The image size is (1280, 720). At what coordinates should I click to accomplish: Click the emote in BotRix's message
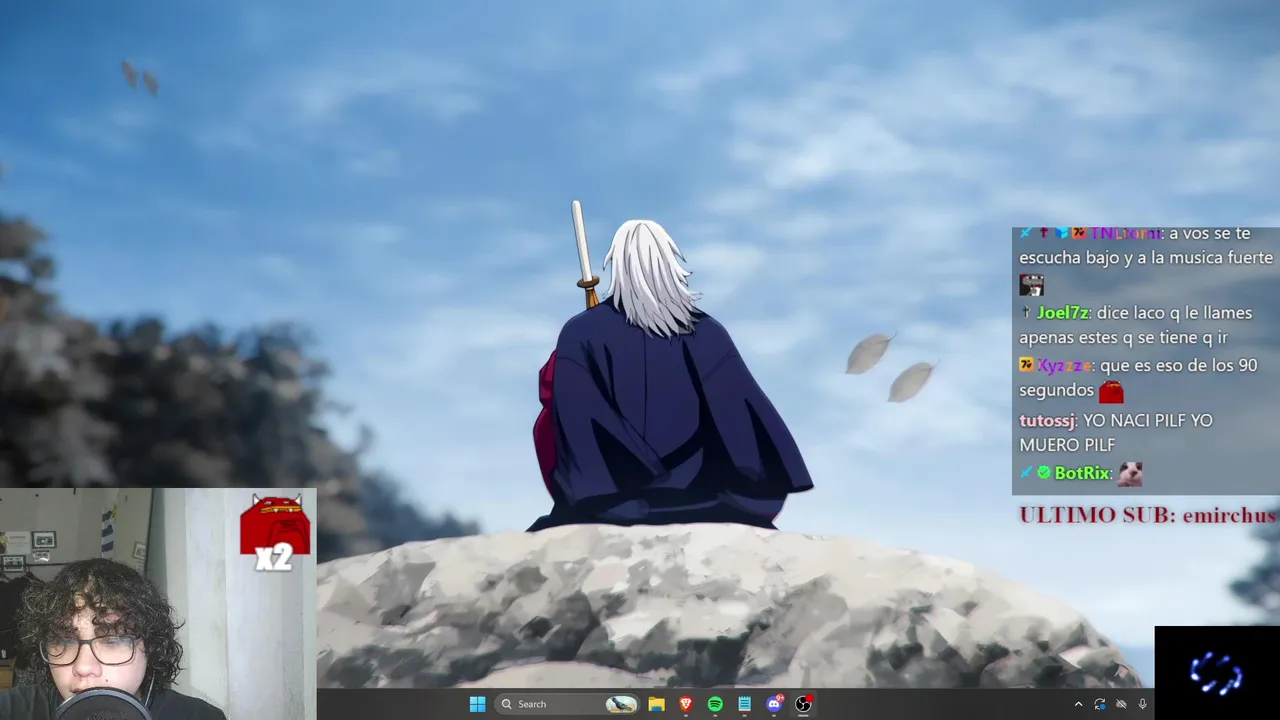(1130, 473)
